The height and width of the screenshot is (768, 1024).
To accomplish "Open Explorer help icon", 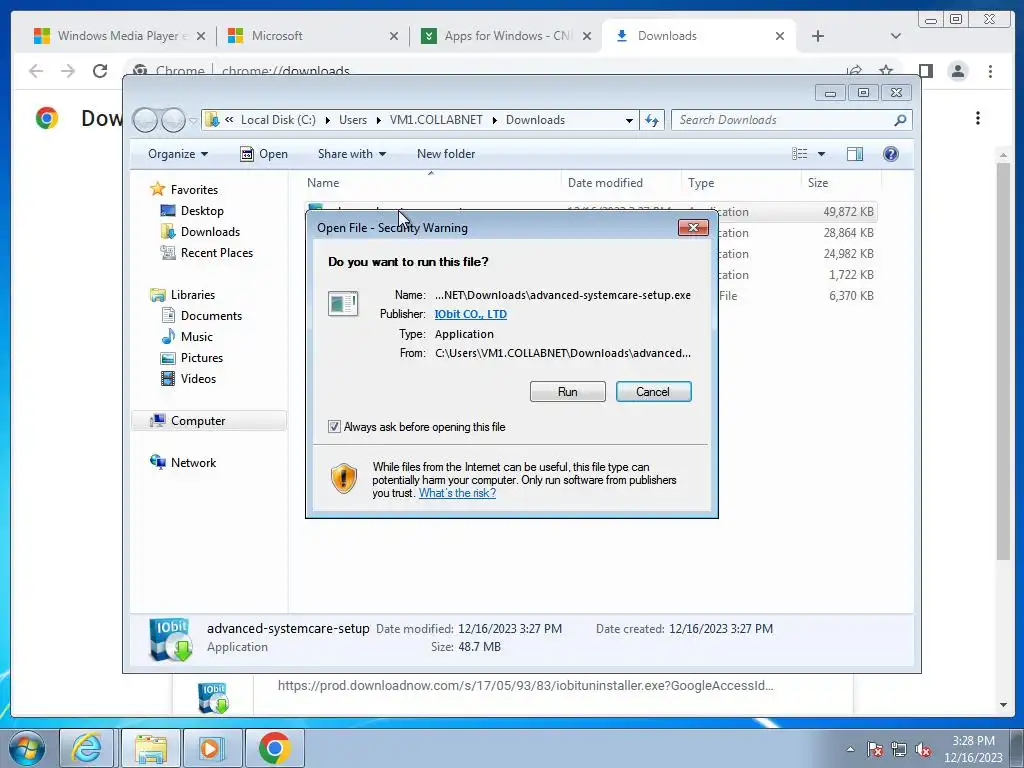I will [891, 153].
